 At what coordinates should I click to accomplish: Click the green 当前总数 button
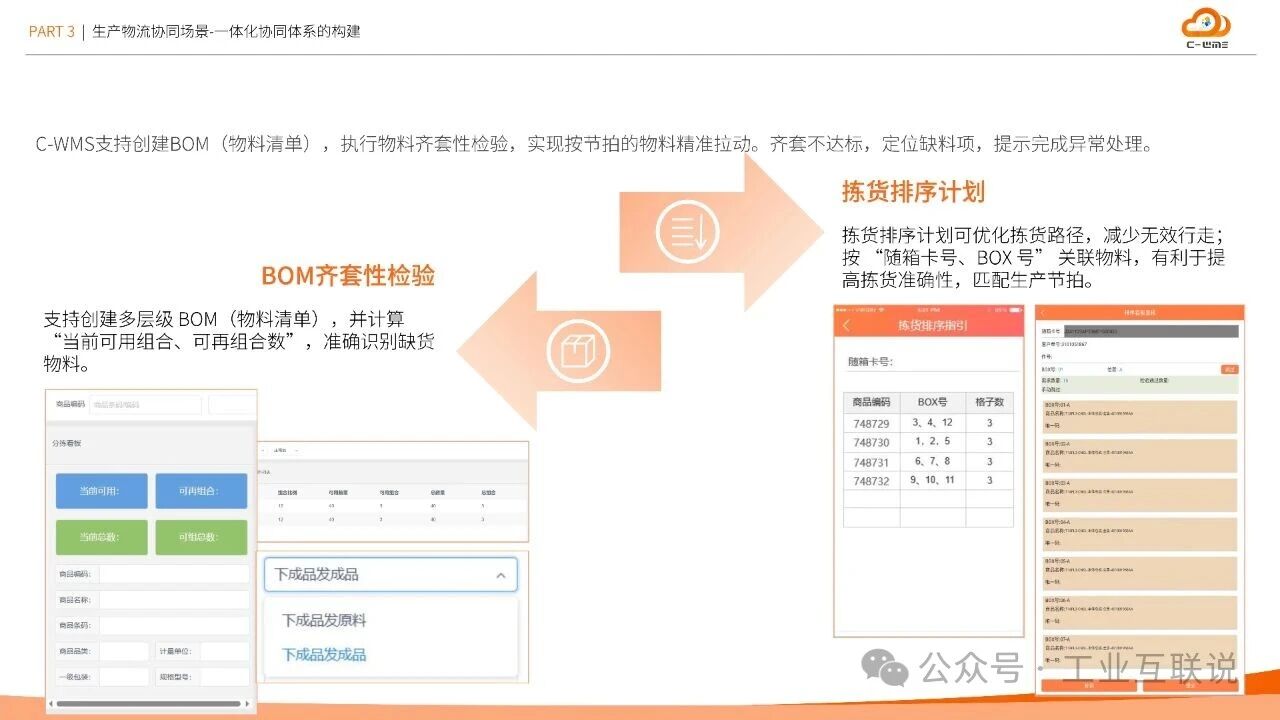point(101,537)
